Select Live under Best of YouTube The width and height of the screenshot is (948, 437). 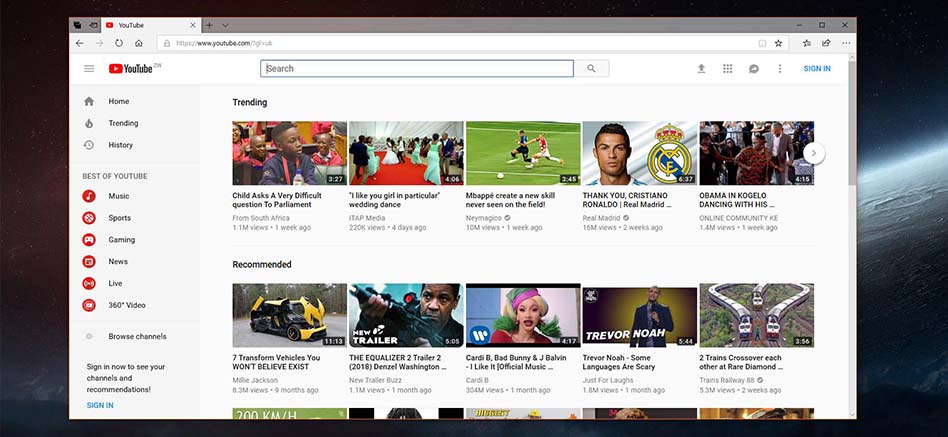[x=134, y=283]
